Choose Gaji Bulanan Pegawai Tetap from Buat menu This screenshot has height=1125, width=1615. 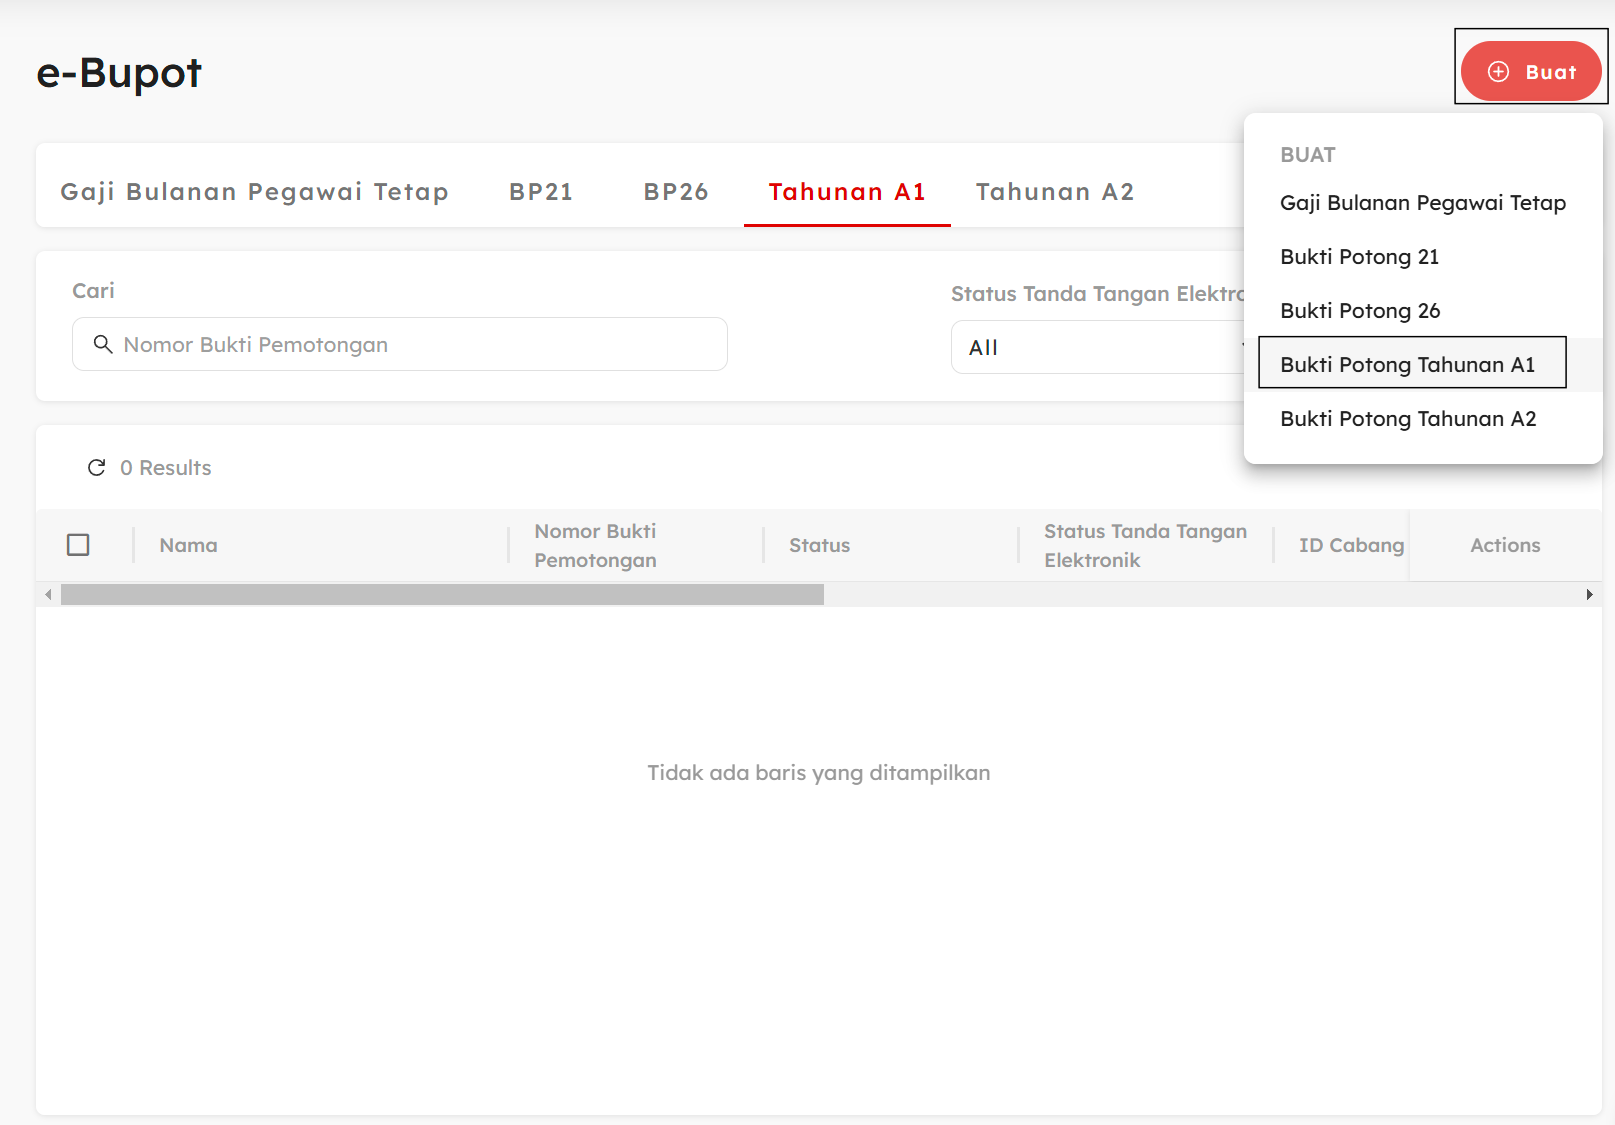1422,203
